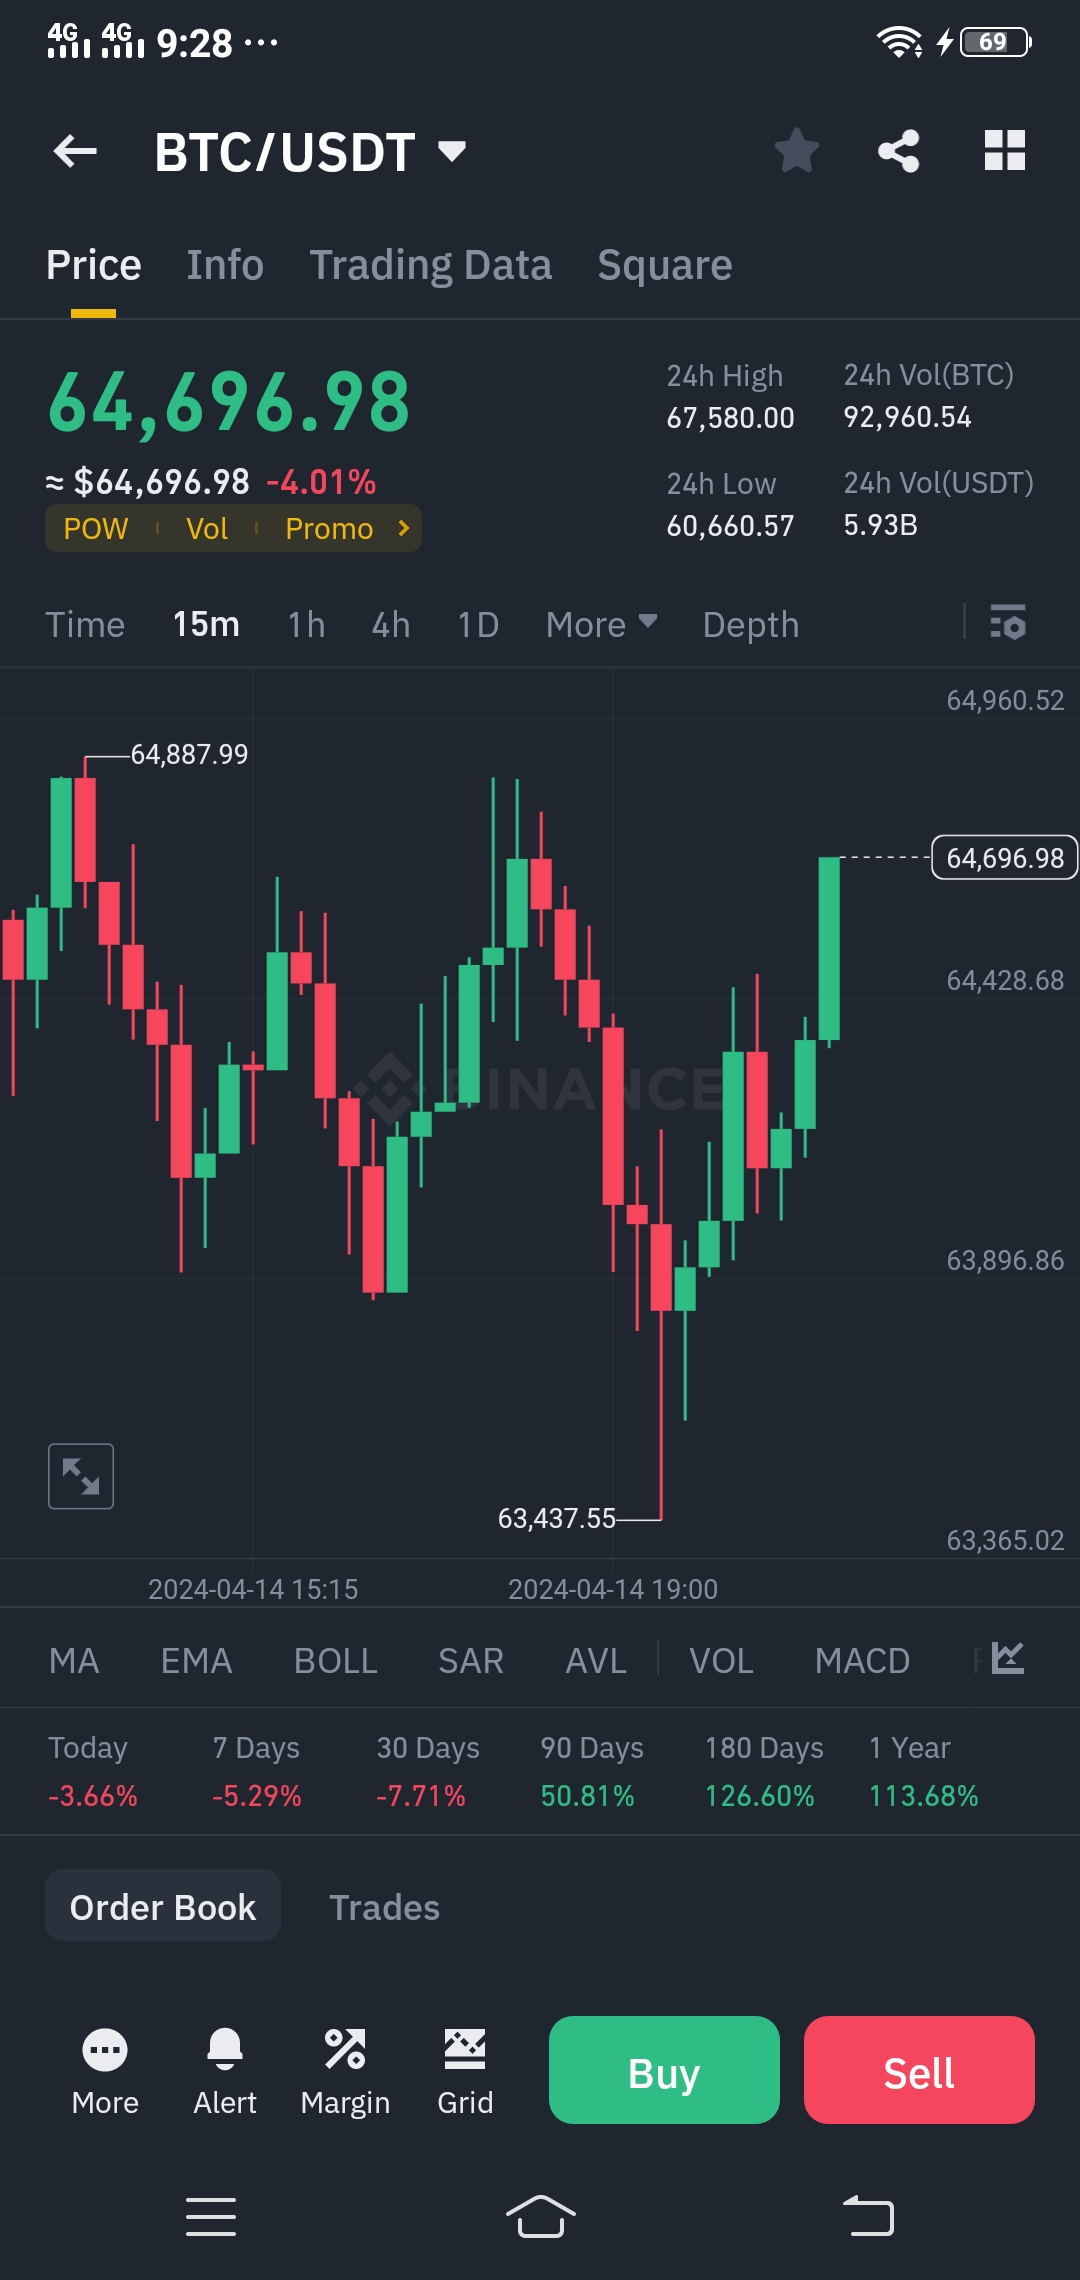
Task: Open the POW Vol Promo tags
Action: click(233, 528)
